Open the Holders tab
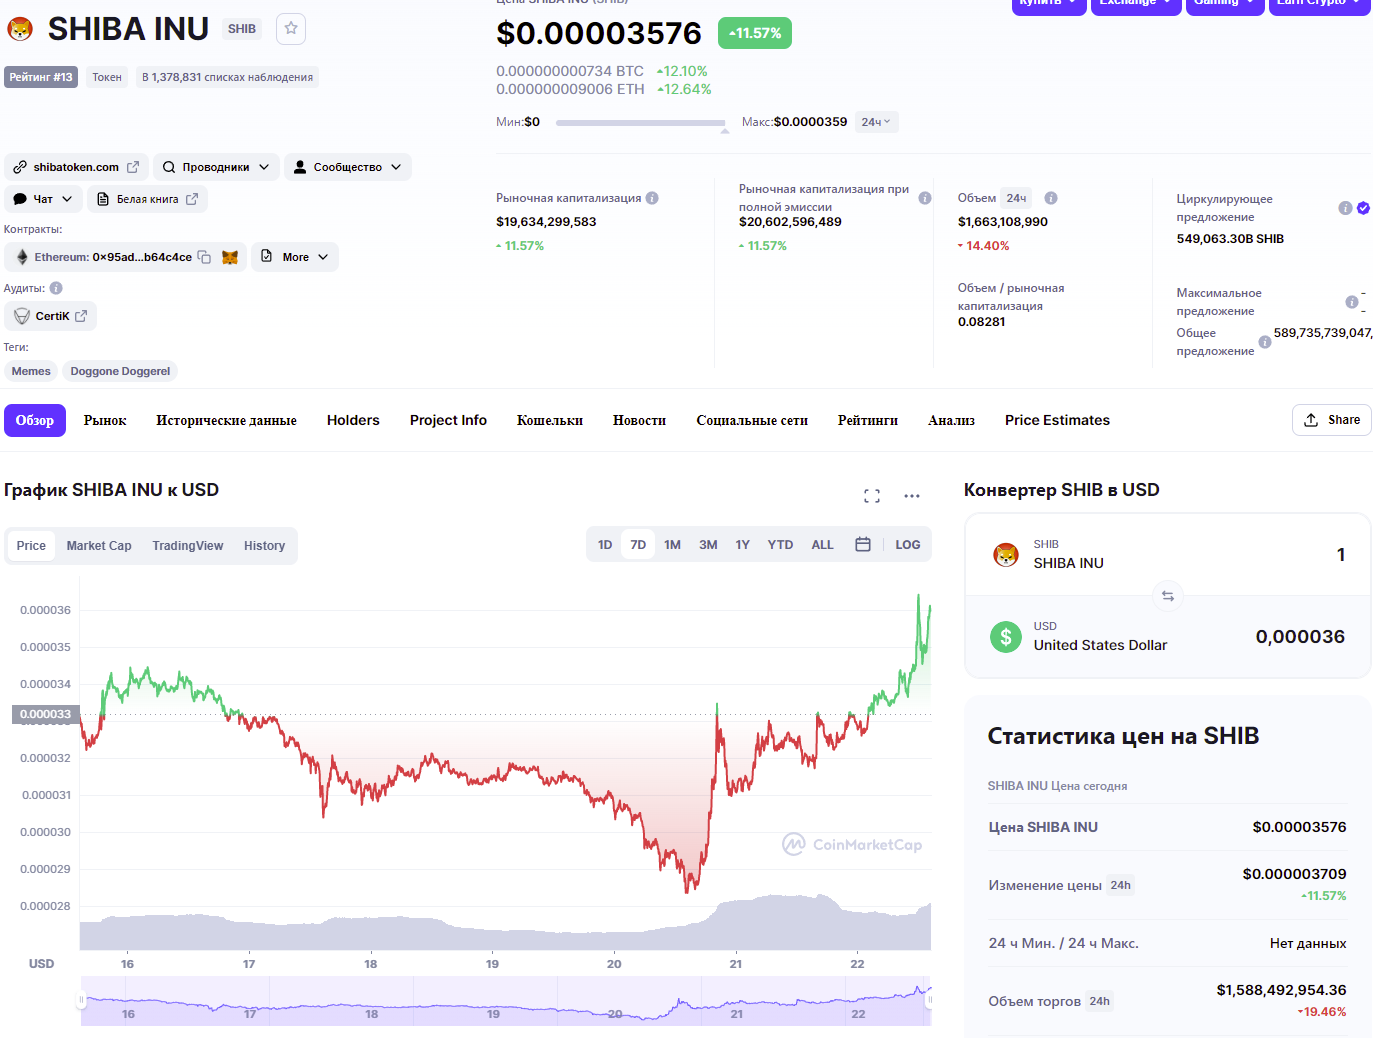The width and height of the screenshot is (1373, 1038). coord(353,420)
